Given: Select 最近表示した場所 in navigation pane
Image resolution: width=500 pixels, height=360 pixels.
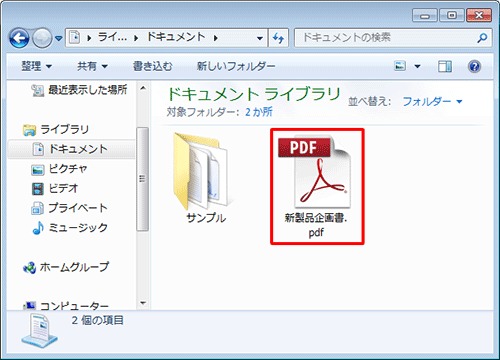Looking at the screenshot, I should click(88, 90).
